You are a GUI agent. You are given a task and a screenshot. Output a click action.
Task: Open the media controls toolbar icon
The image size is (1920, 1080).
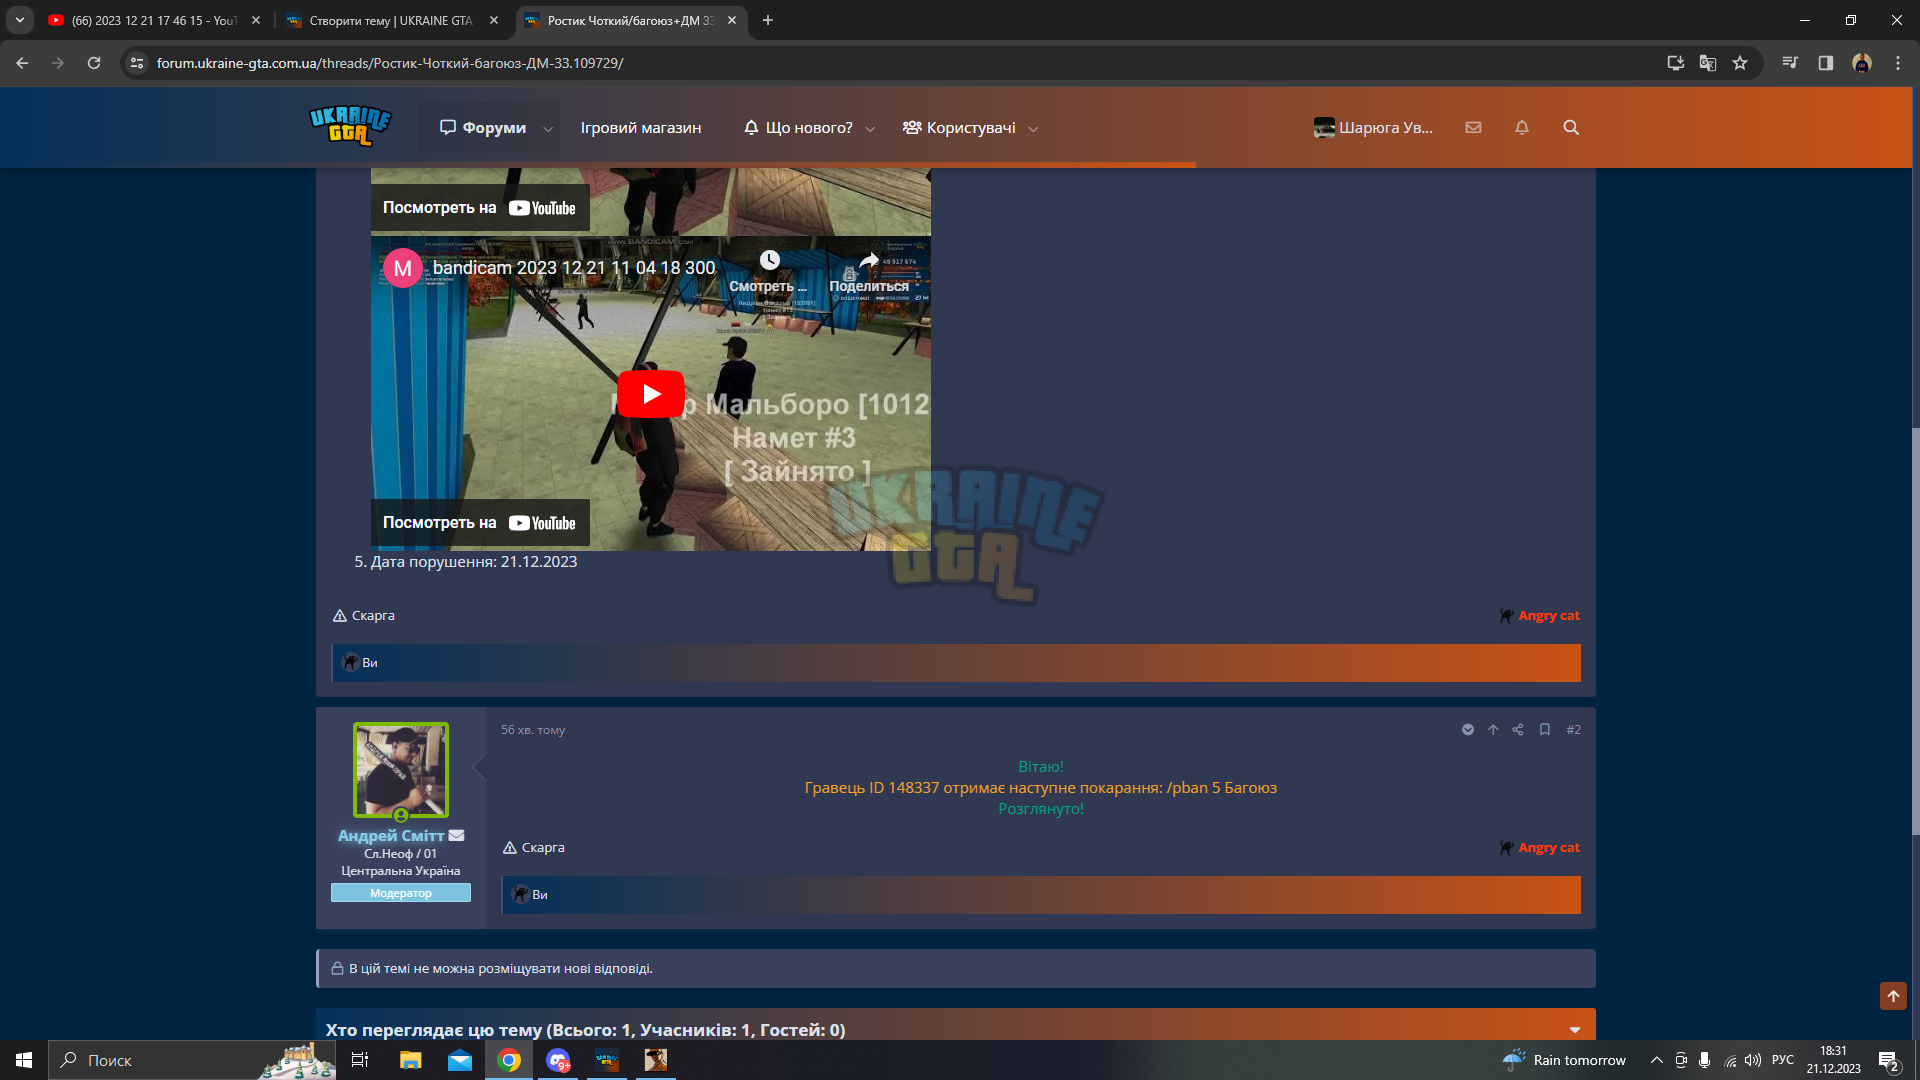click(x=1790, y=63)
